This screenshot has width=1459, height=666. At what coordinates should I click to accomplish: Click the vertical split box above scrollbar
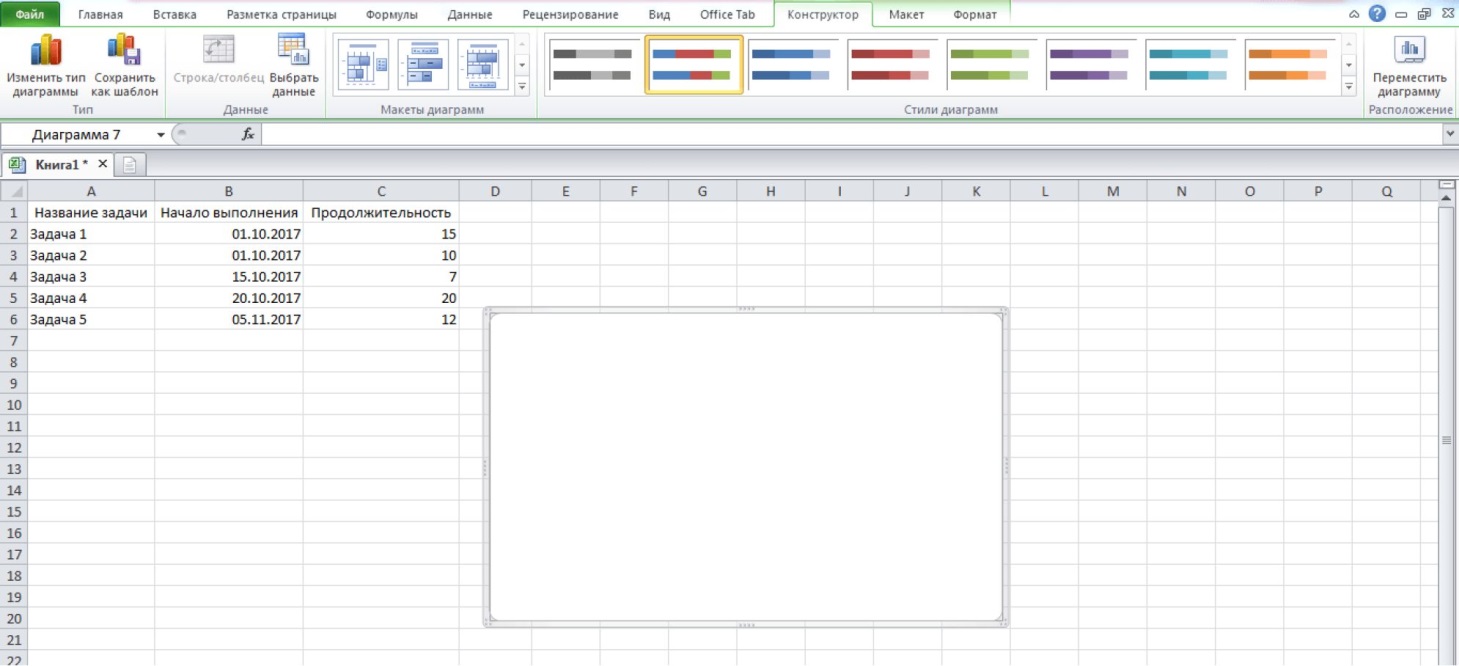tap(1445, 185)
